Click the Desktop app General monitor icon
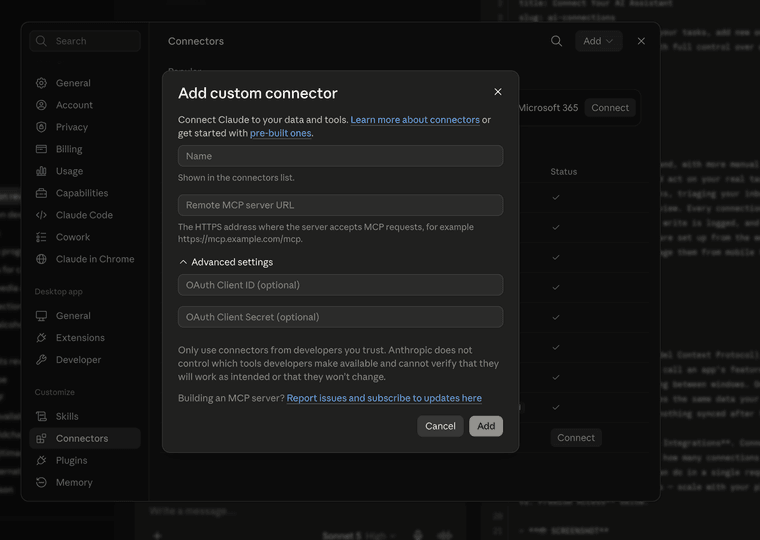Viewport: 760px width, 540px height. 41,316
